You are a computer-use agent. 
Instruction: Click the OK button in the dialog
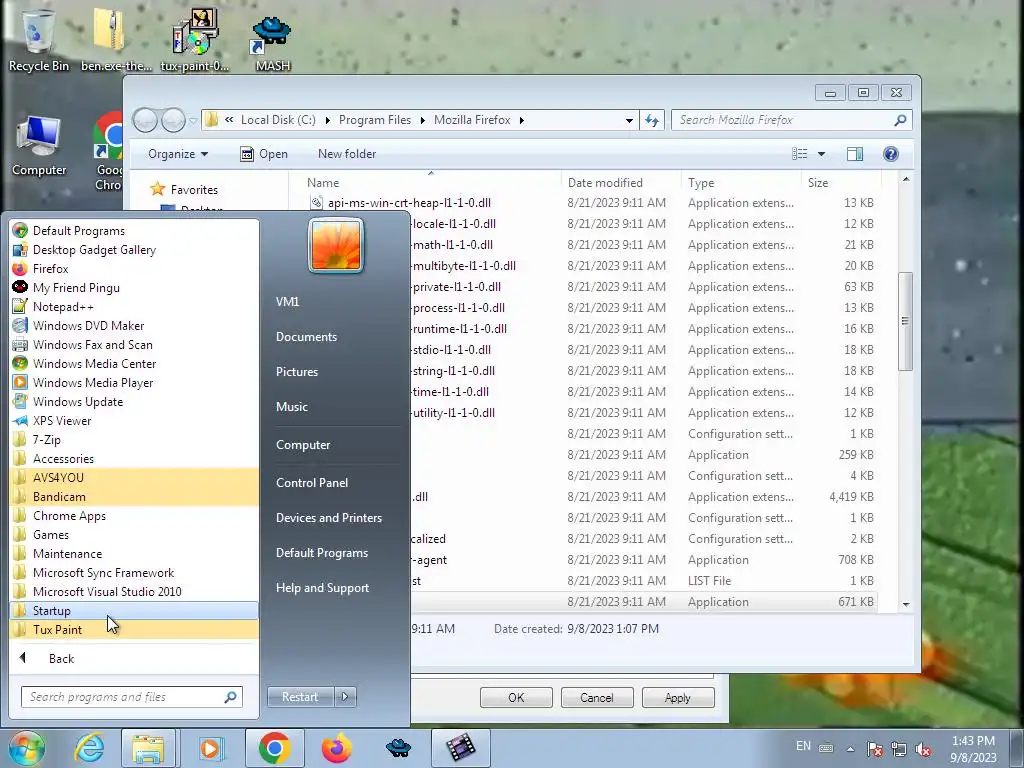pos(516,697)
